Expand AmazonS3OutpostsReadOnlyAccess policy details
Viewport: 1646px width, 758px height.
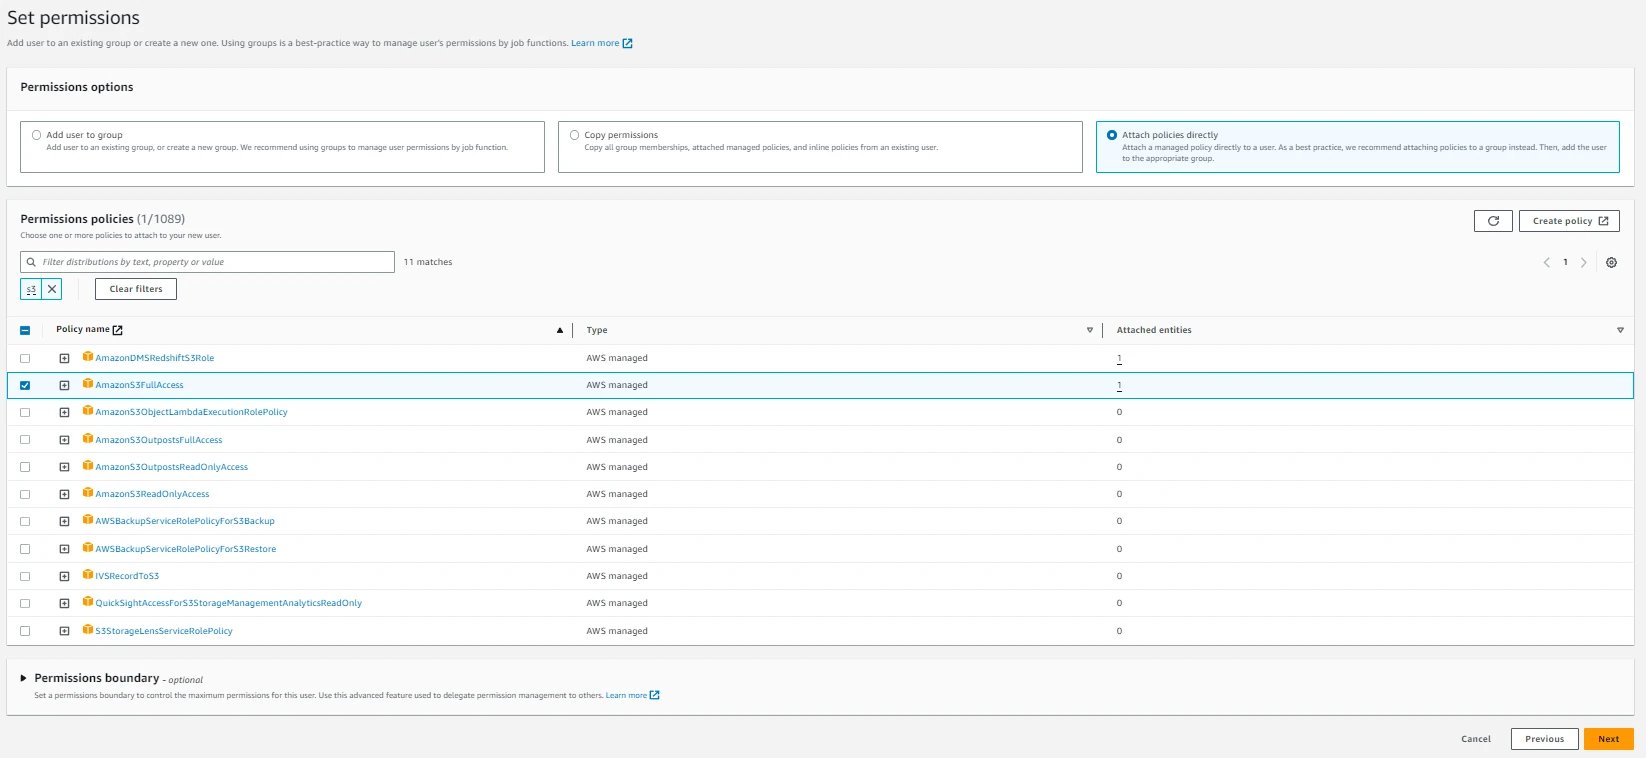click(64, 467)
